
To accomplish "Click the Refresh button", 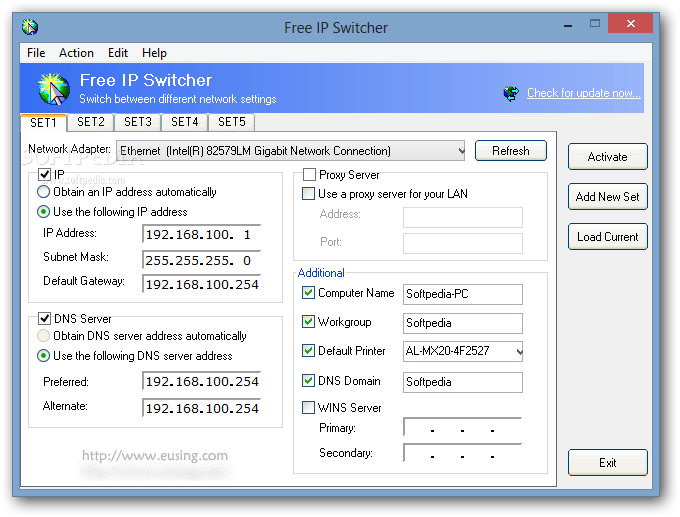I will (x=510, y=151).
